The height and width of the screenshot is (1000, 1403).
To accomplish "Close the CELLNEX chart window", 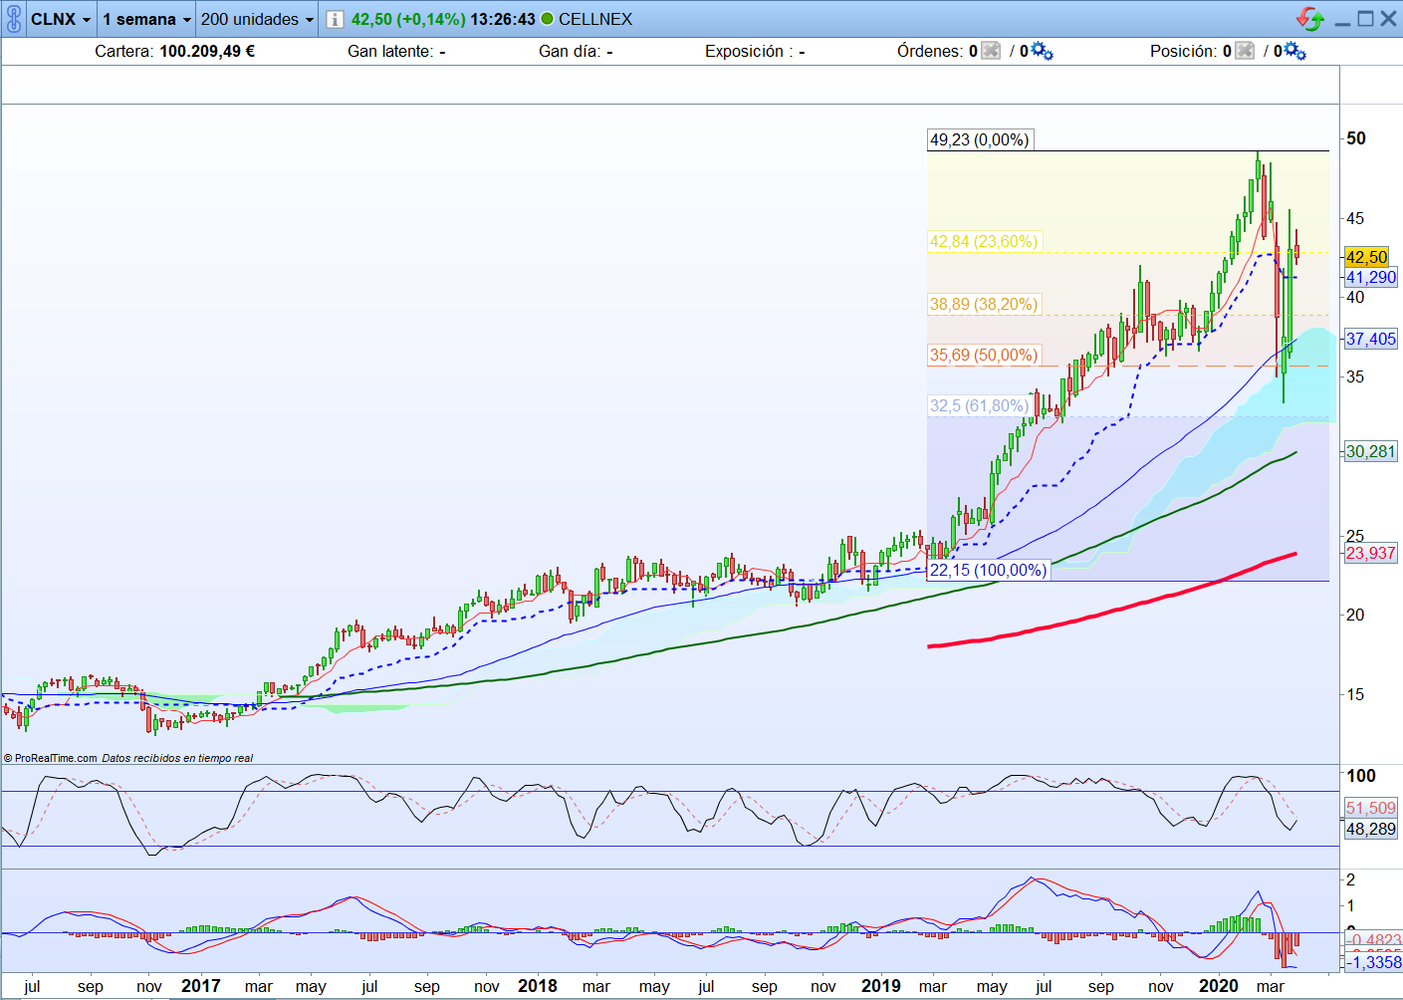I will 1389,19.
